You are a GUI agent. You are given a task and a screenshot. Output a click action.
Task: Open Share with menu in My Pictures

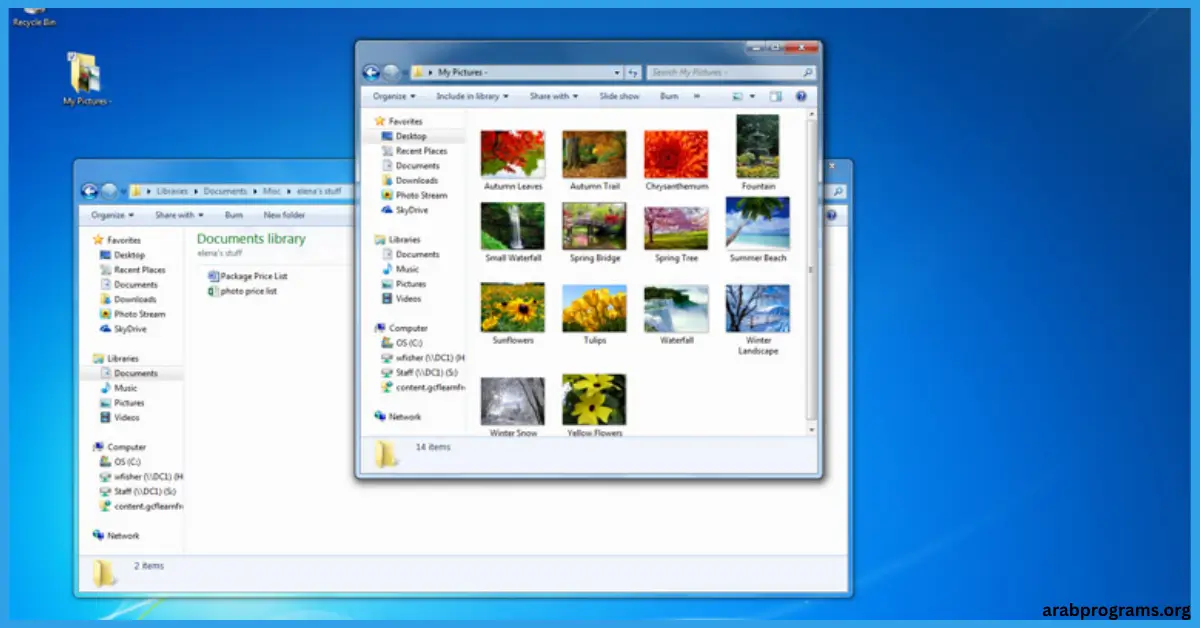pyautogui.click(x=553, y=96)
